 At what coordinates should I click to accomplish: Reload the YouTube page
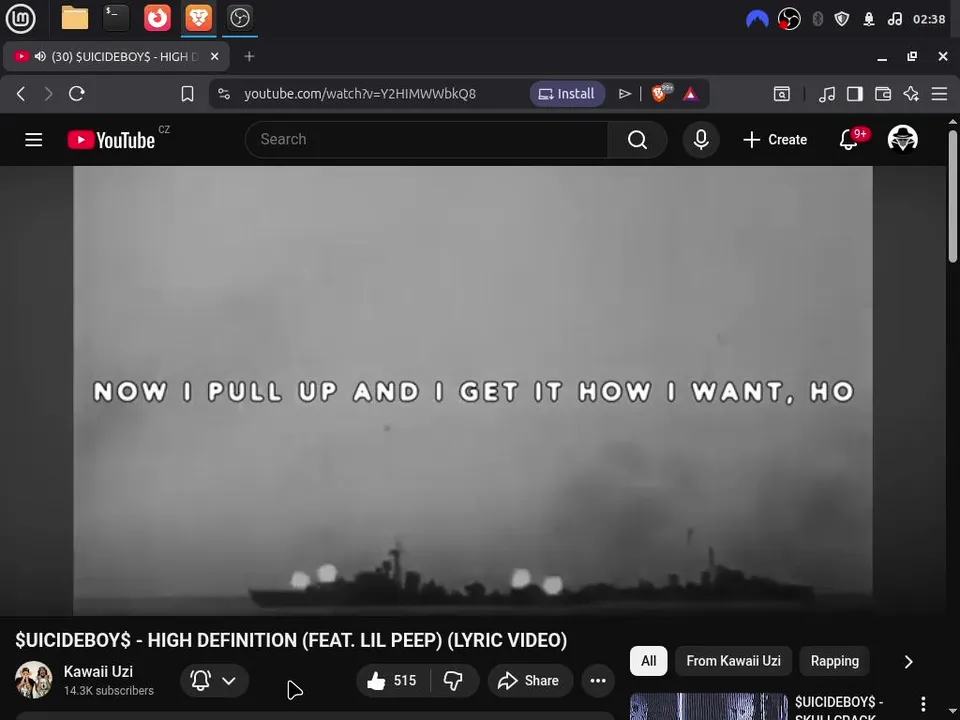point(77,94)
